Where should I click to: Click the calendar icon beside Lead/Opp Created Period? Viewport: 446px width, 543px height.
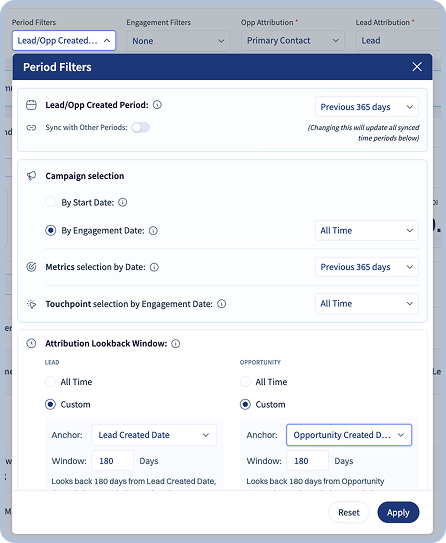pyautogui.click(x=31, y=105)
